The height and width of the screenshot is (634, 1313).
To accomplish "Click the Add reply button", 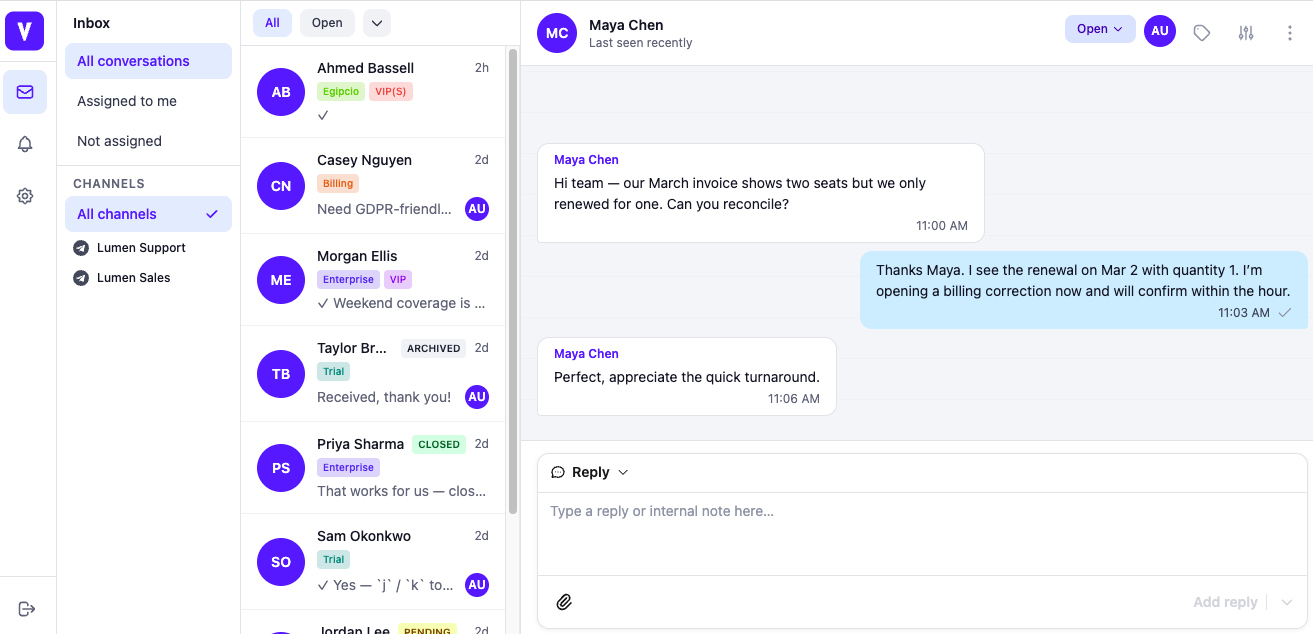I will (1225, 601).
